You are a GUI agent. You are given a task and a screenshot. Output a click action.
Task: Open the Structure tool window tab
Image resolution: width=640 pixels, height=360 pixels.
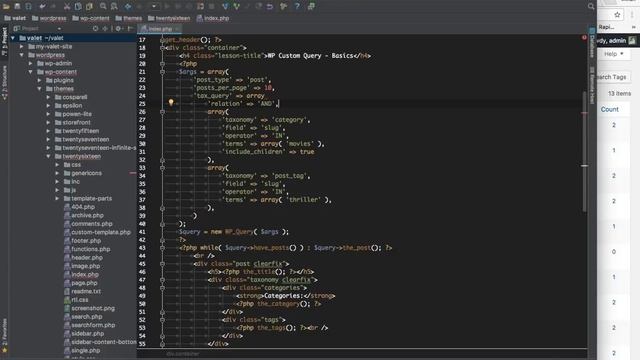click(x=4, y=82)
